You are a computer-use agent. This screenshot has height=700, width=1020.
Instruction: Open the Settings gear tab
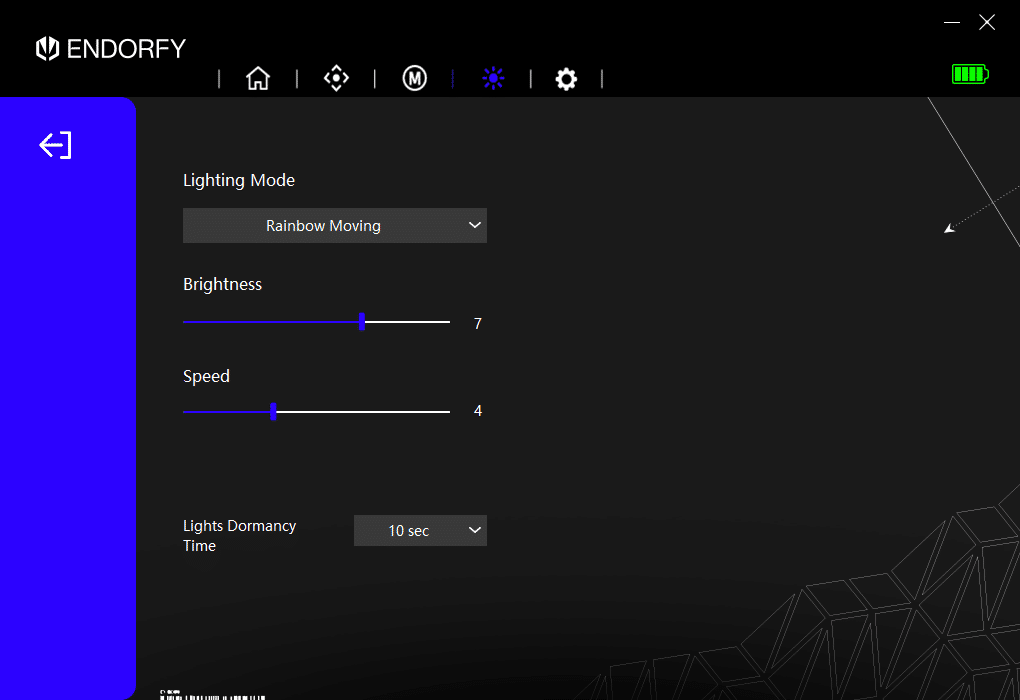click(566, 79)
